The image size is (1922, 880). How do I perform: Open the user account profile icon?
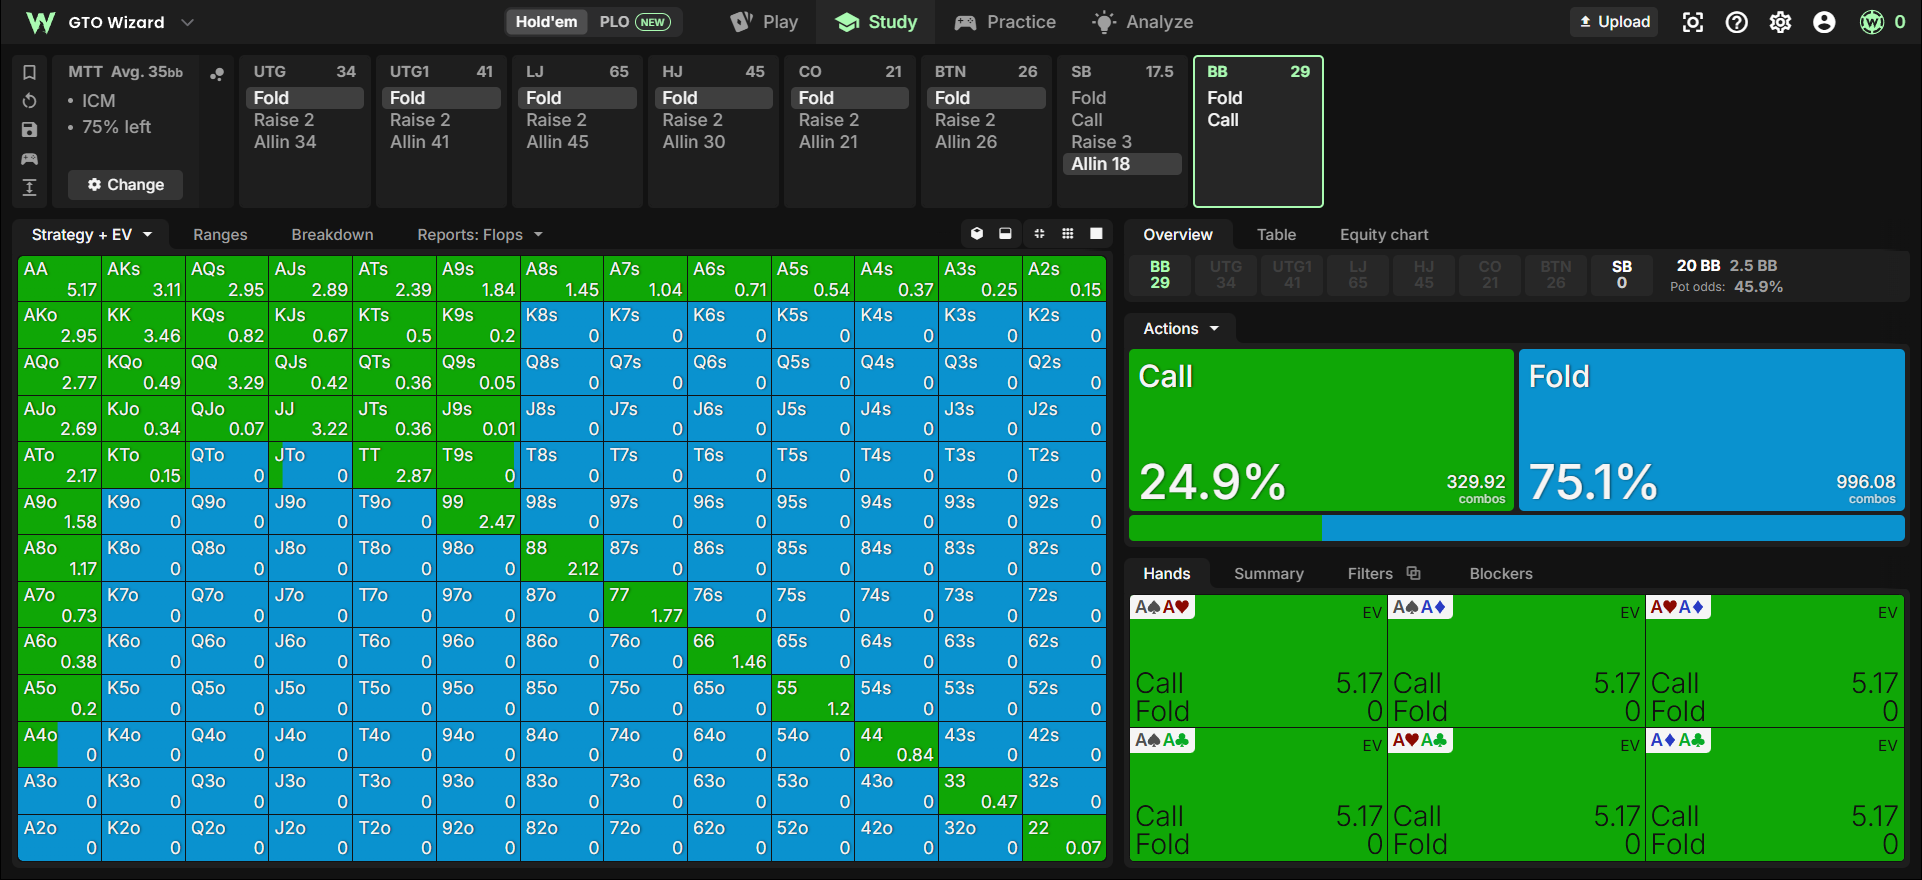(x=1824, y=22)
